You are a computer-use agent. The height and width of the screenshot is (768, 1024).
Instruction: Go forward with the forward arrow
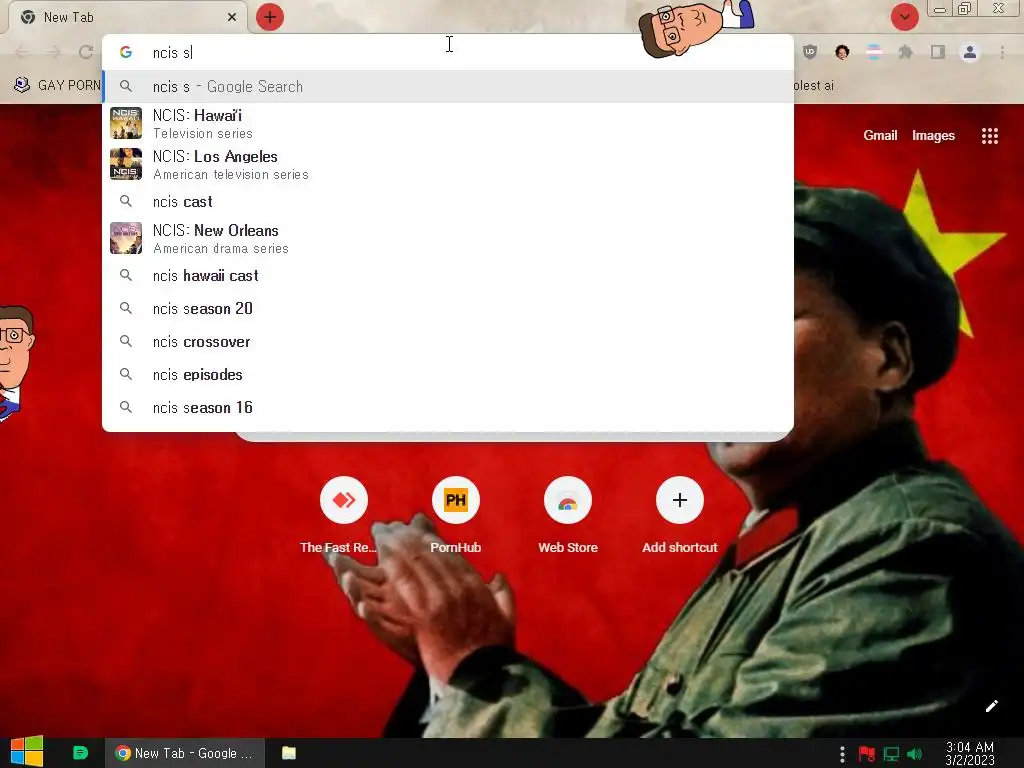point(54,52)
